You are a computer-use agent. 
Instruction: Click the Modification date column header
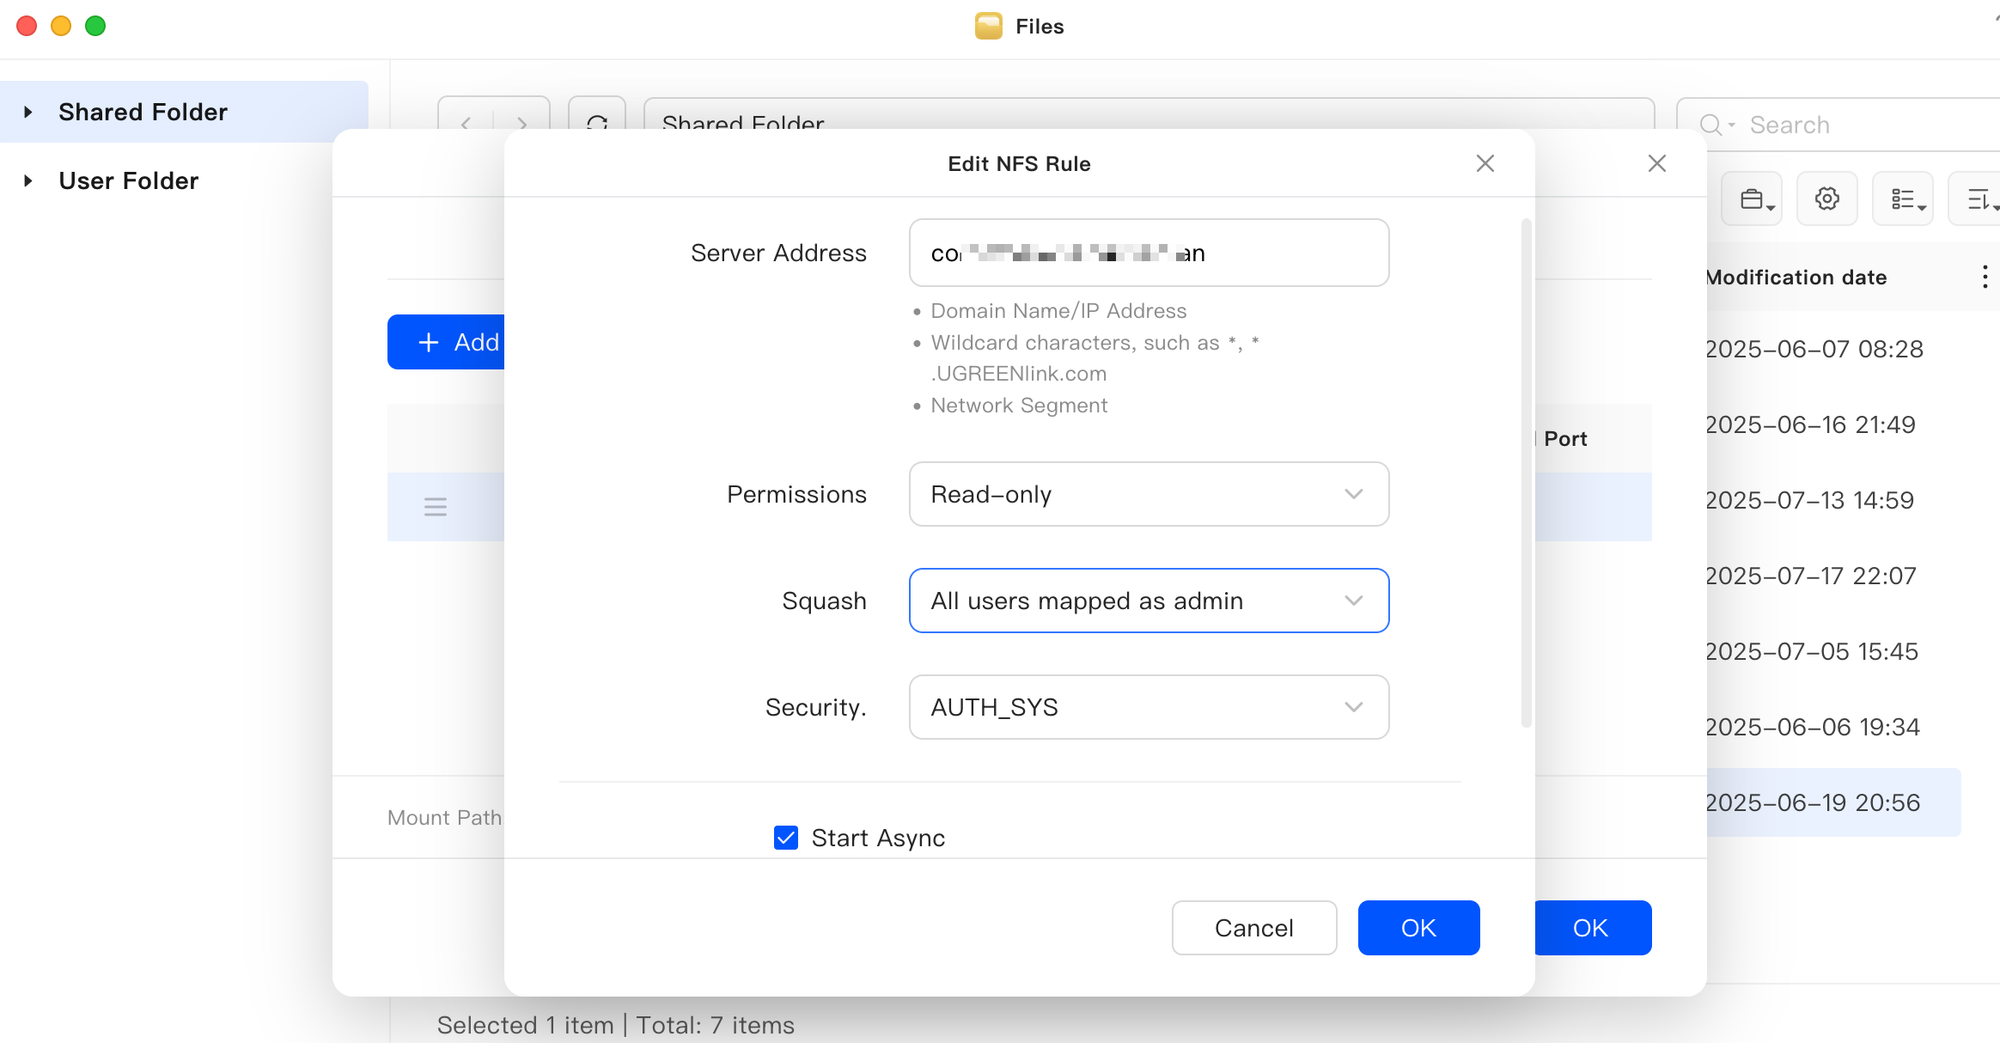pyautogui.click(x=1796, y=277)
